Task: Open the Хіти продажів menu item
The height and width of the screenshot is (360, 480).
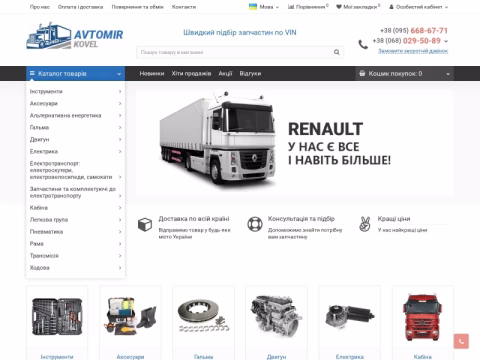Action: [x=191, y=73]
